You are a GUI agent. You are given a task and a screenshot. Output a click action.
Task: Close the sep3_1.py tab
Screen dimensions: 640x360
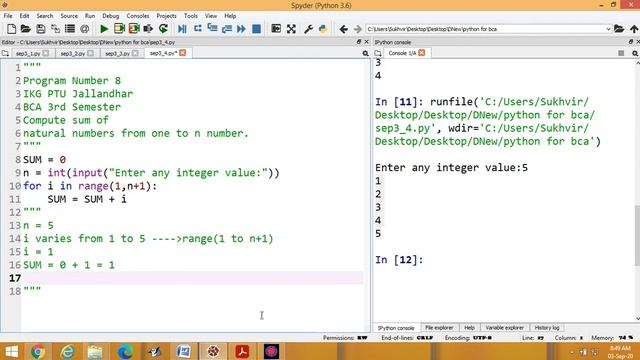[x=46, y=53]
